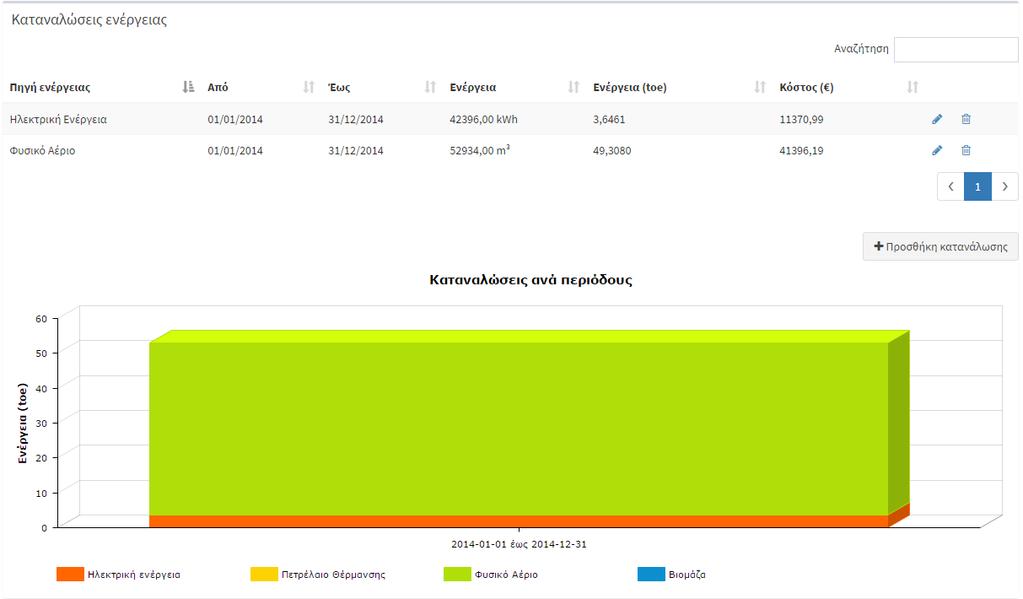Screen dimensions: 1023x599
Task: Click Ηλεκτρική ενέργεια legend label
Action: click(134, 575)
